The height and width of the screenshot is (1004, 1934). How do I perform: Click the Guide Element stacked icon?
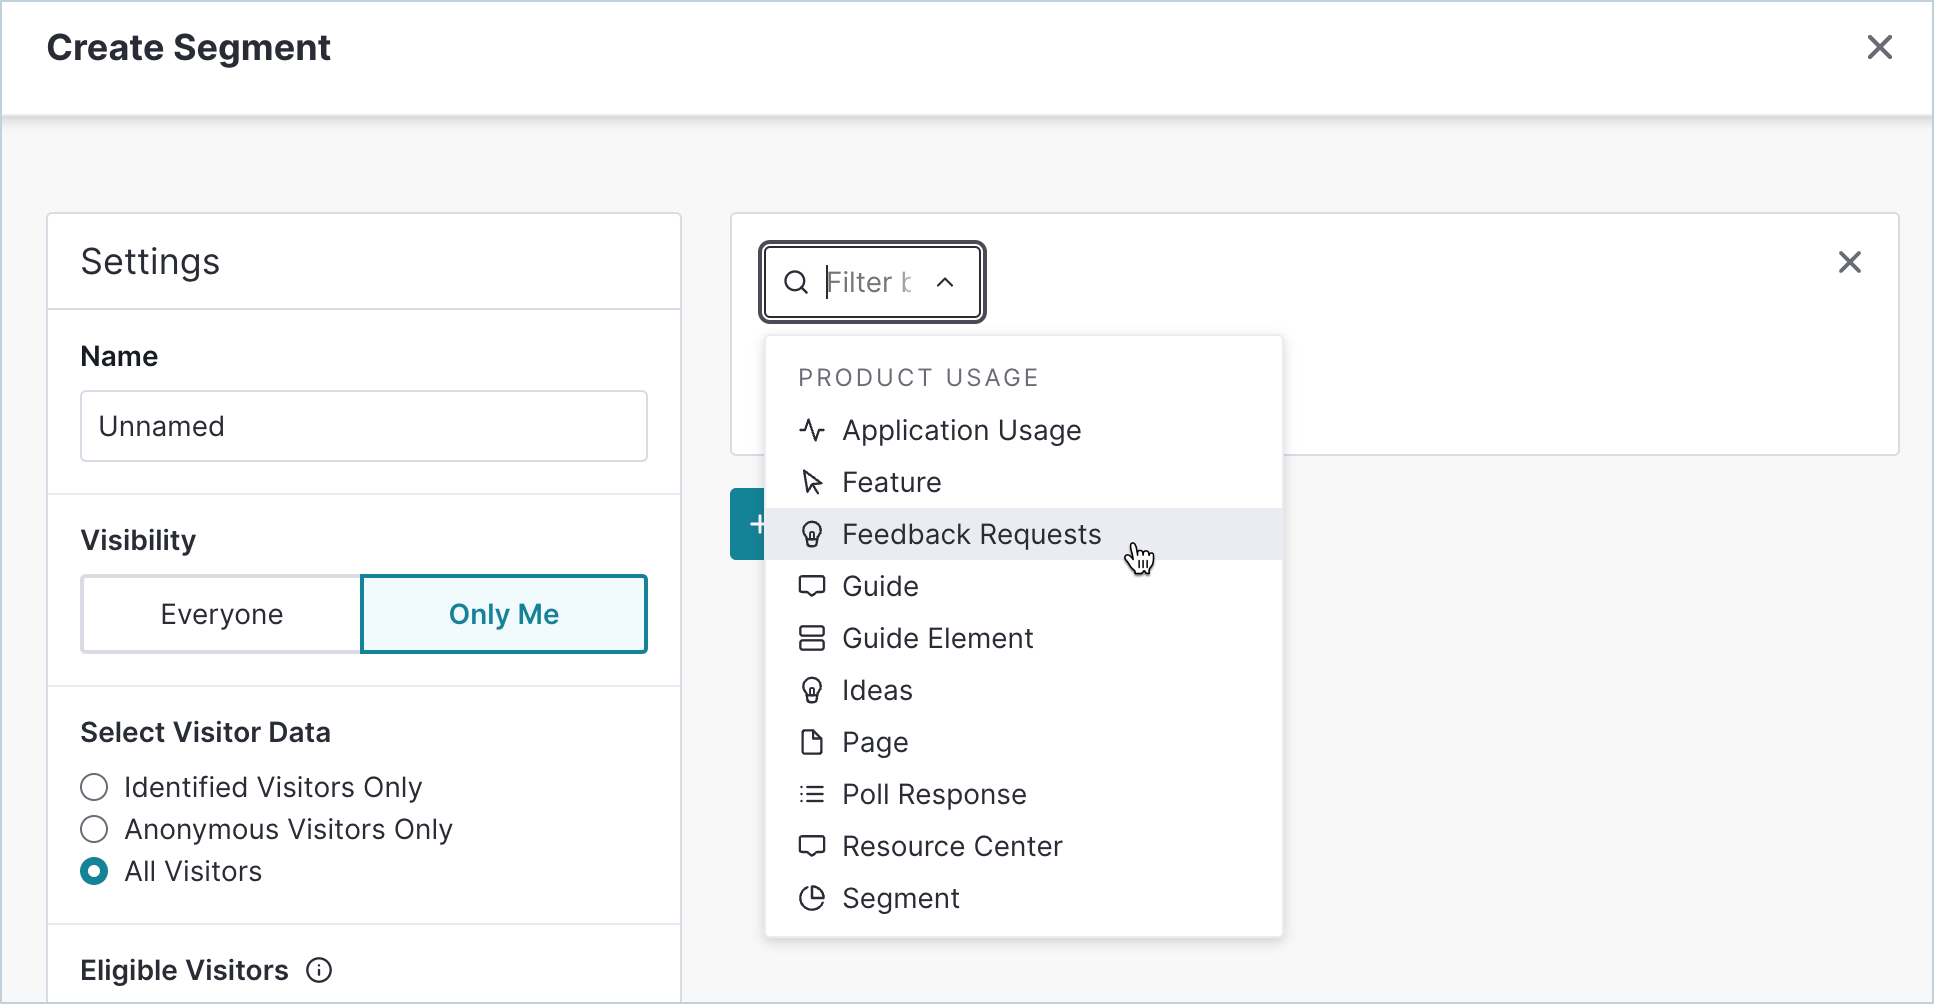click(812, 638)
